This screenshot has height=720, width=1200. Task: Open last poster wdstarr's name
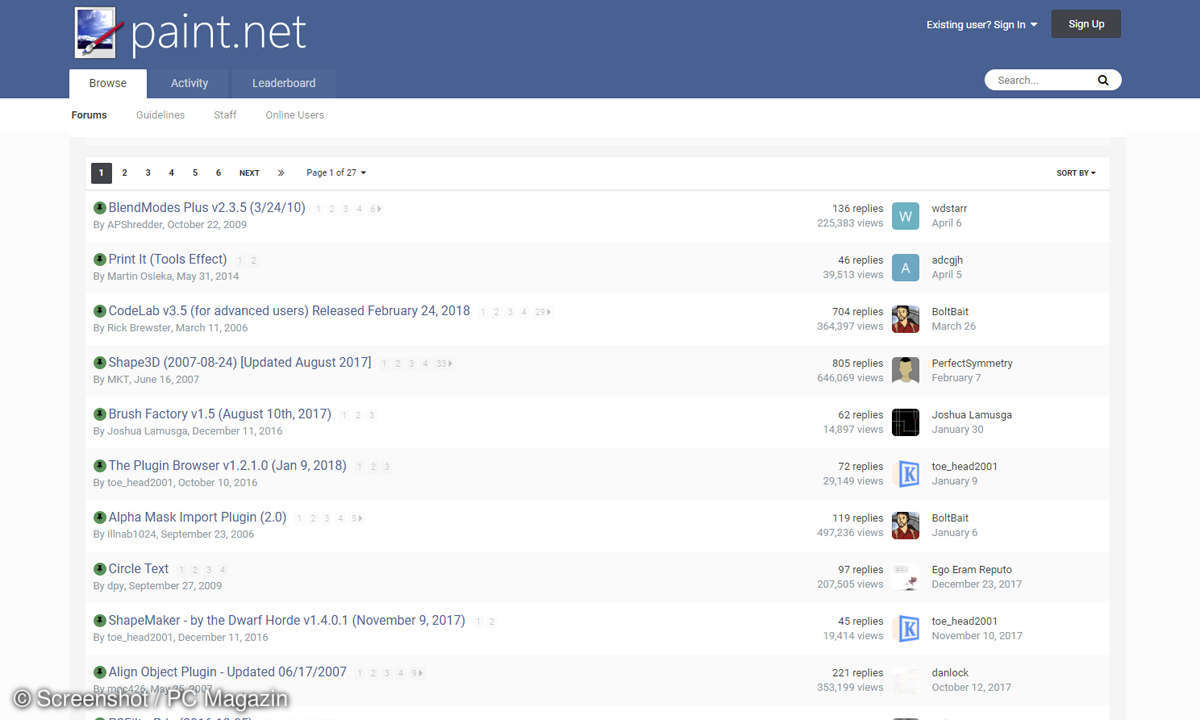pos(949,209)
